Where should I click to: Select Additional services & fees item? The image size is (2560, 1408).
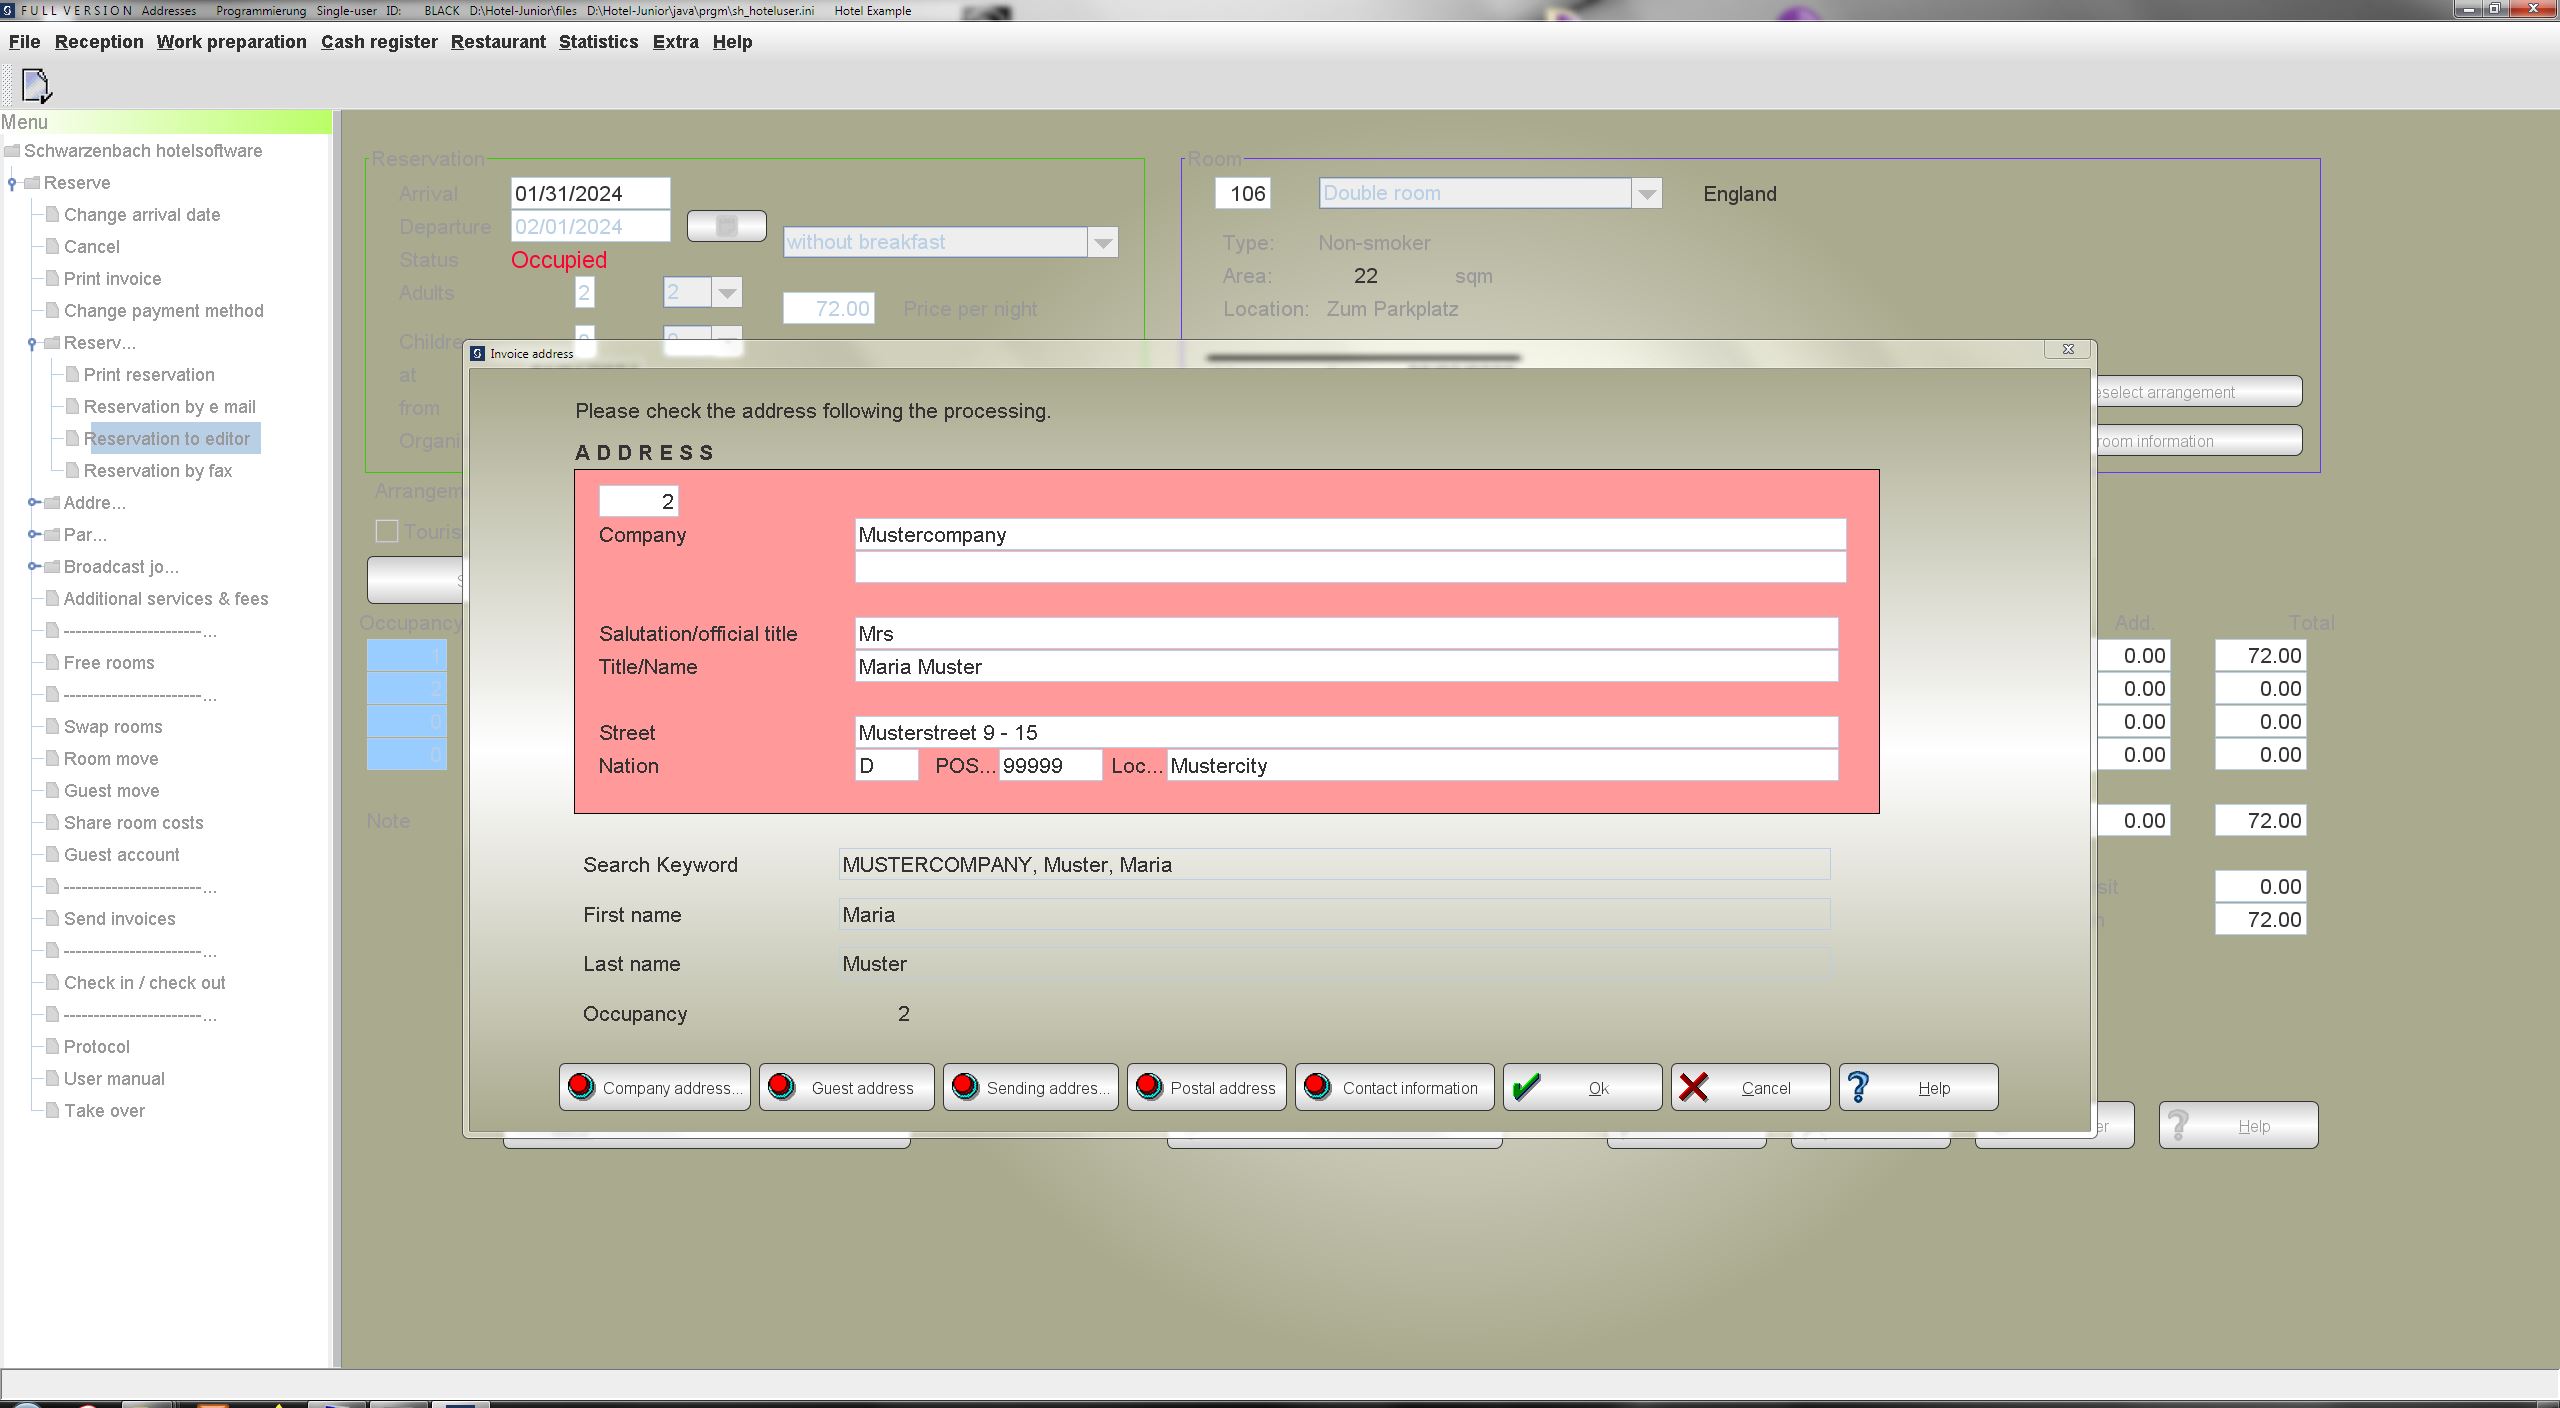(x=166, y=598)
